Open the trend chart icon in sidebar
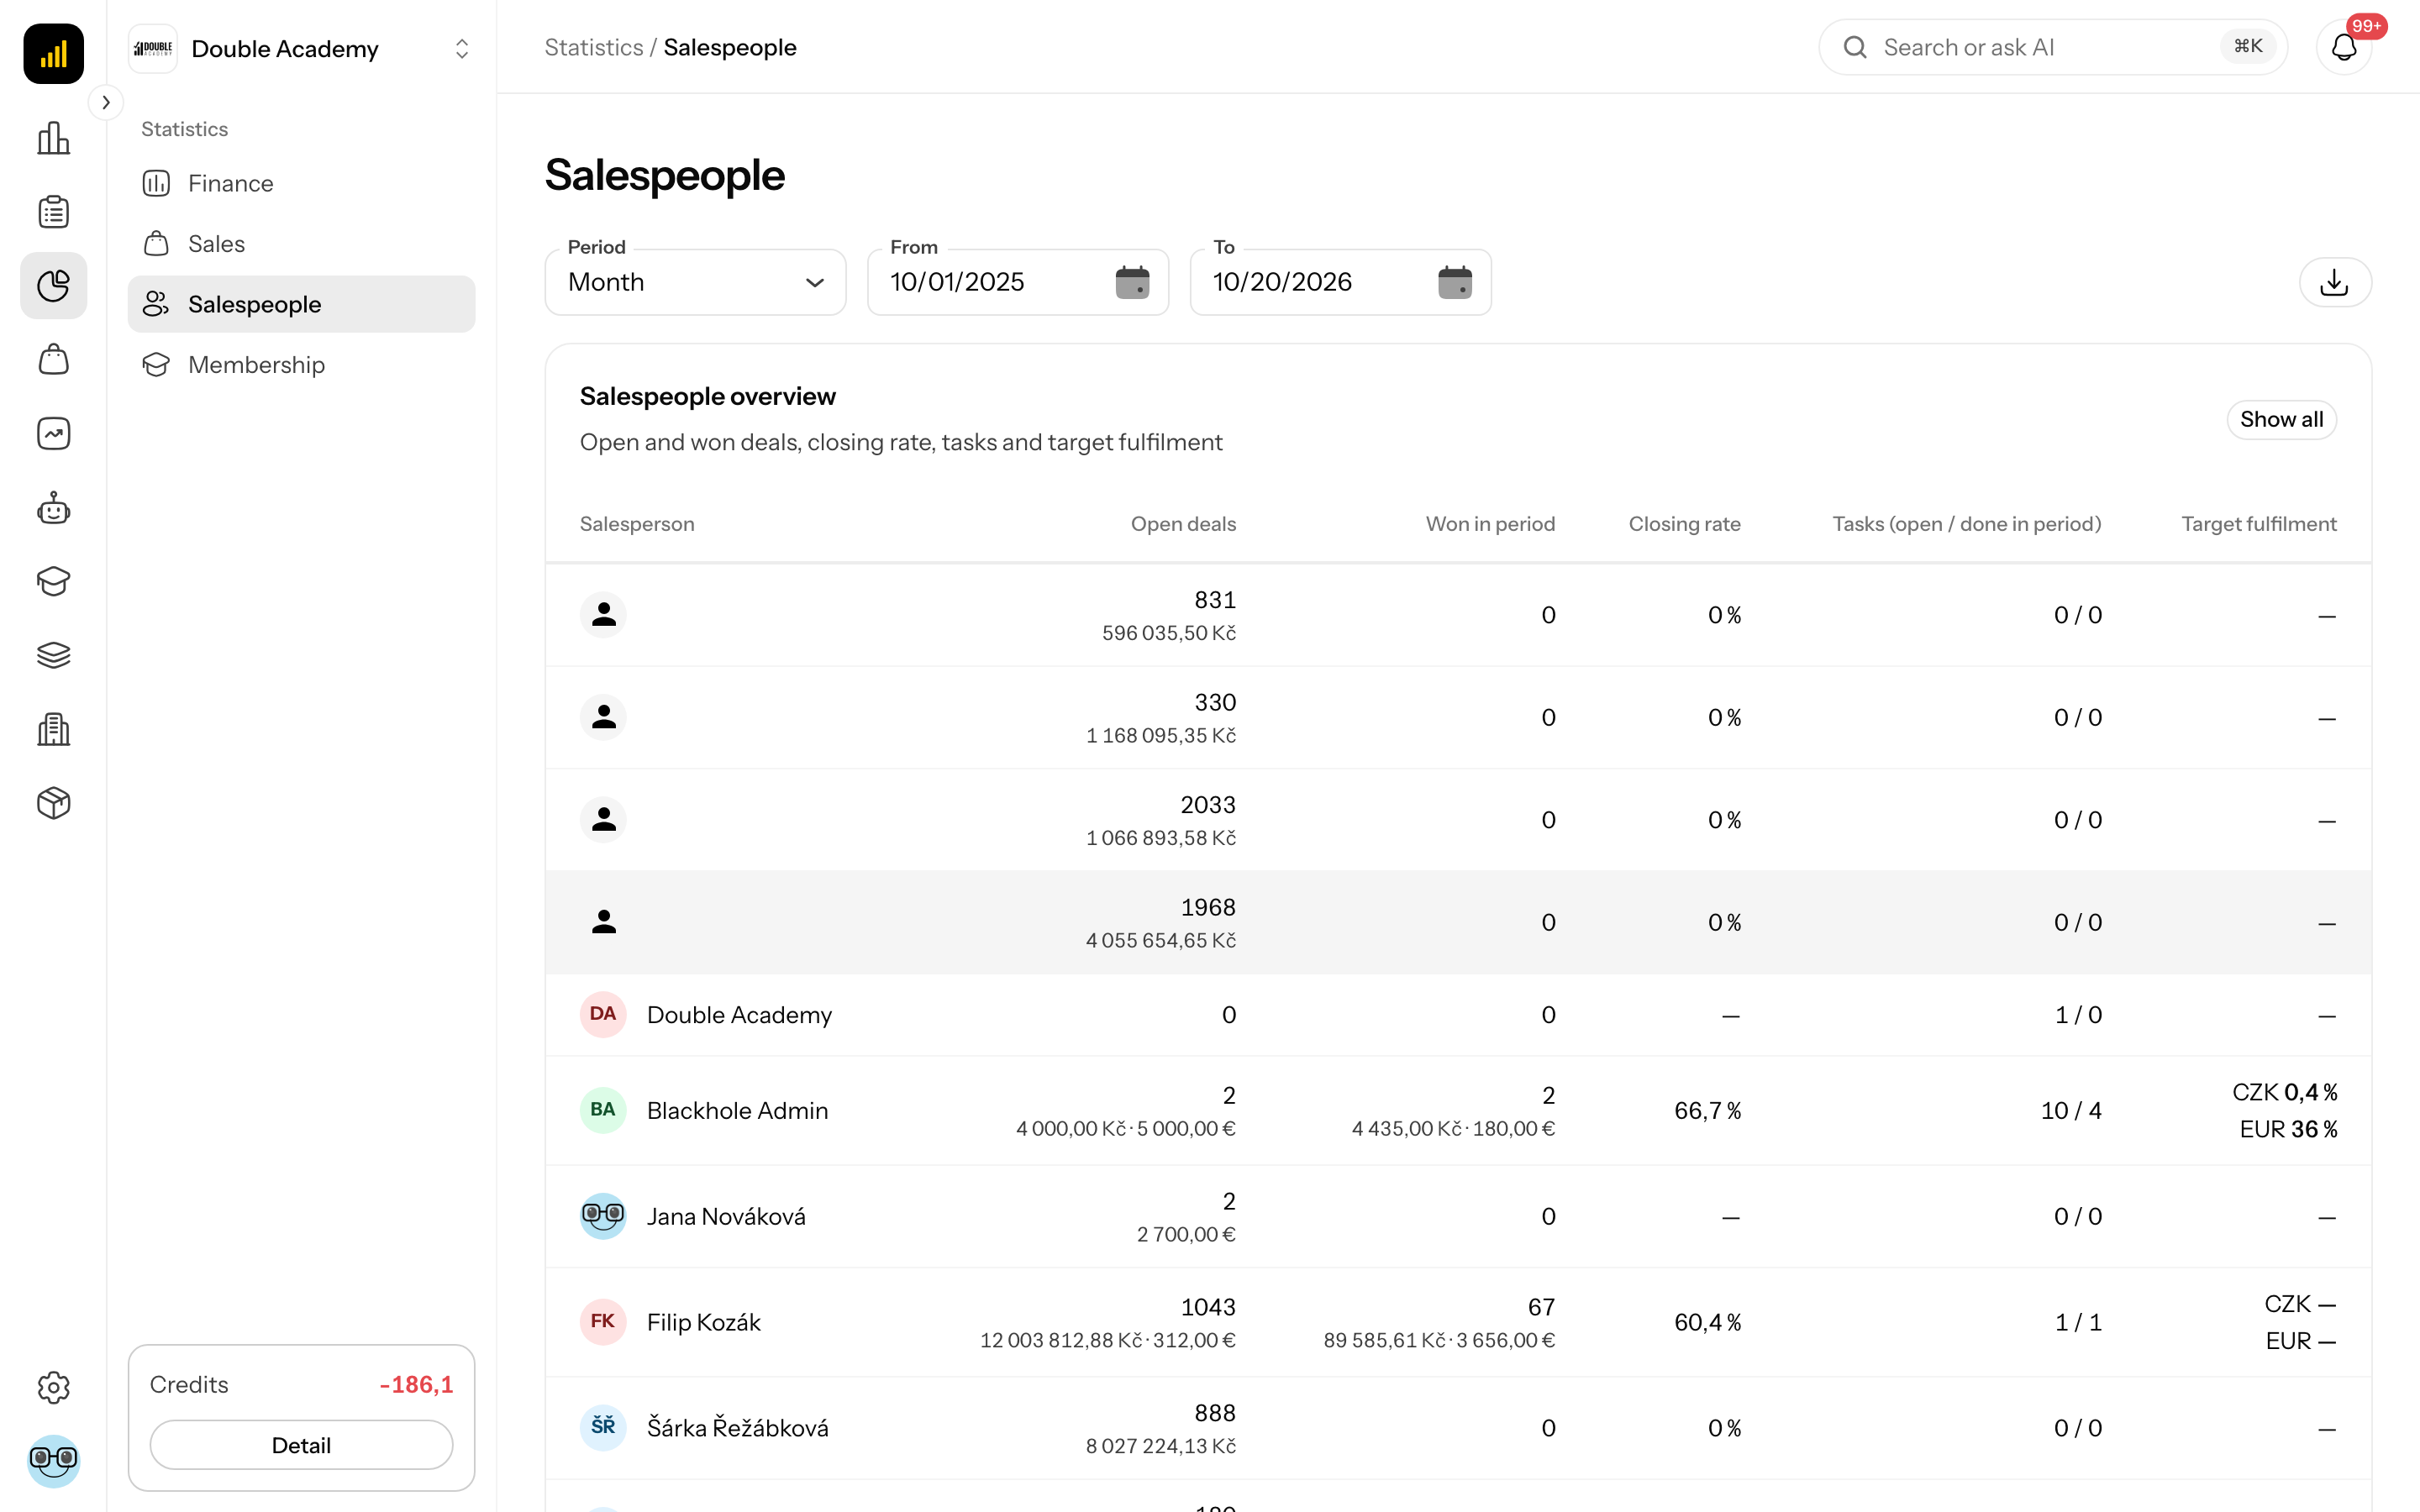Viewport: 2420px width, 1512px height. [53, 434]
